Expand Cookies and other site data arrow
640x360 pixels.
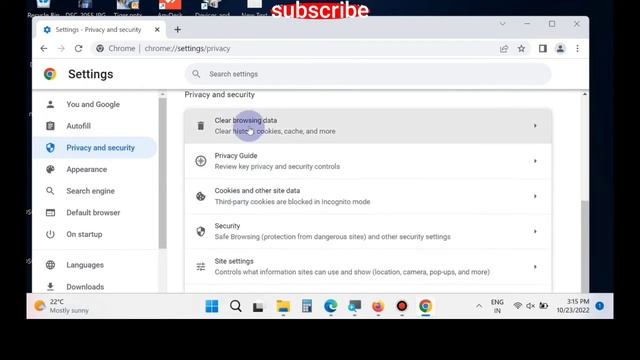[535, 196]
